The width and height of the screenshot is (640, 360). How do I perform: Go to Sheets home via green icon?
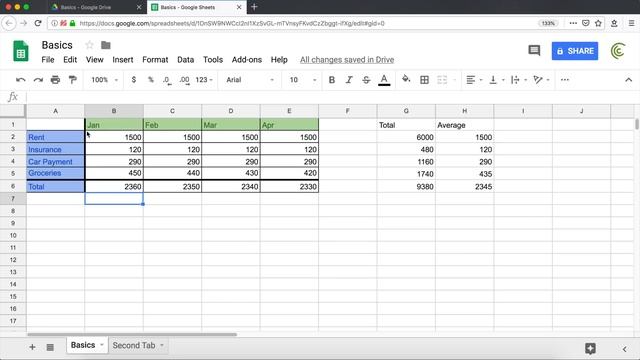tap(21, 51)
